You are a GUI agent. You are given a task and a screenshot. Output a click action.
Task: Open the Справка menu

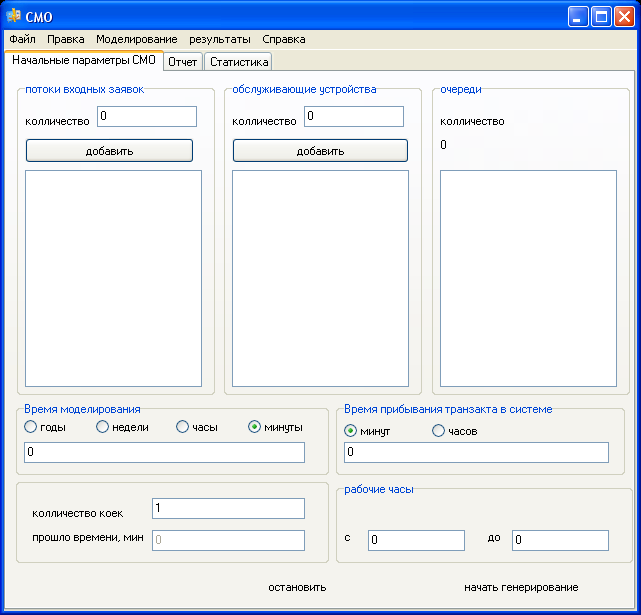pyautogui.click(x=284, y=39)
